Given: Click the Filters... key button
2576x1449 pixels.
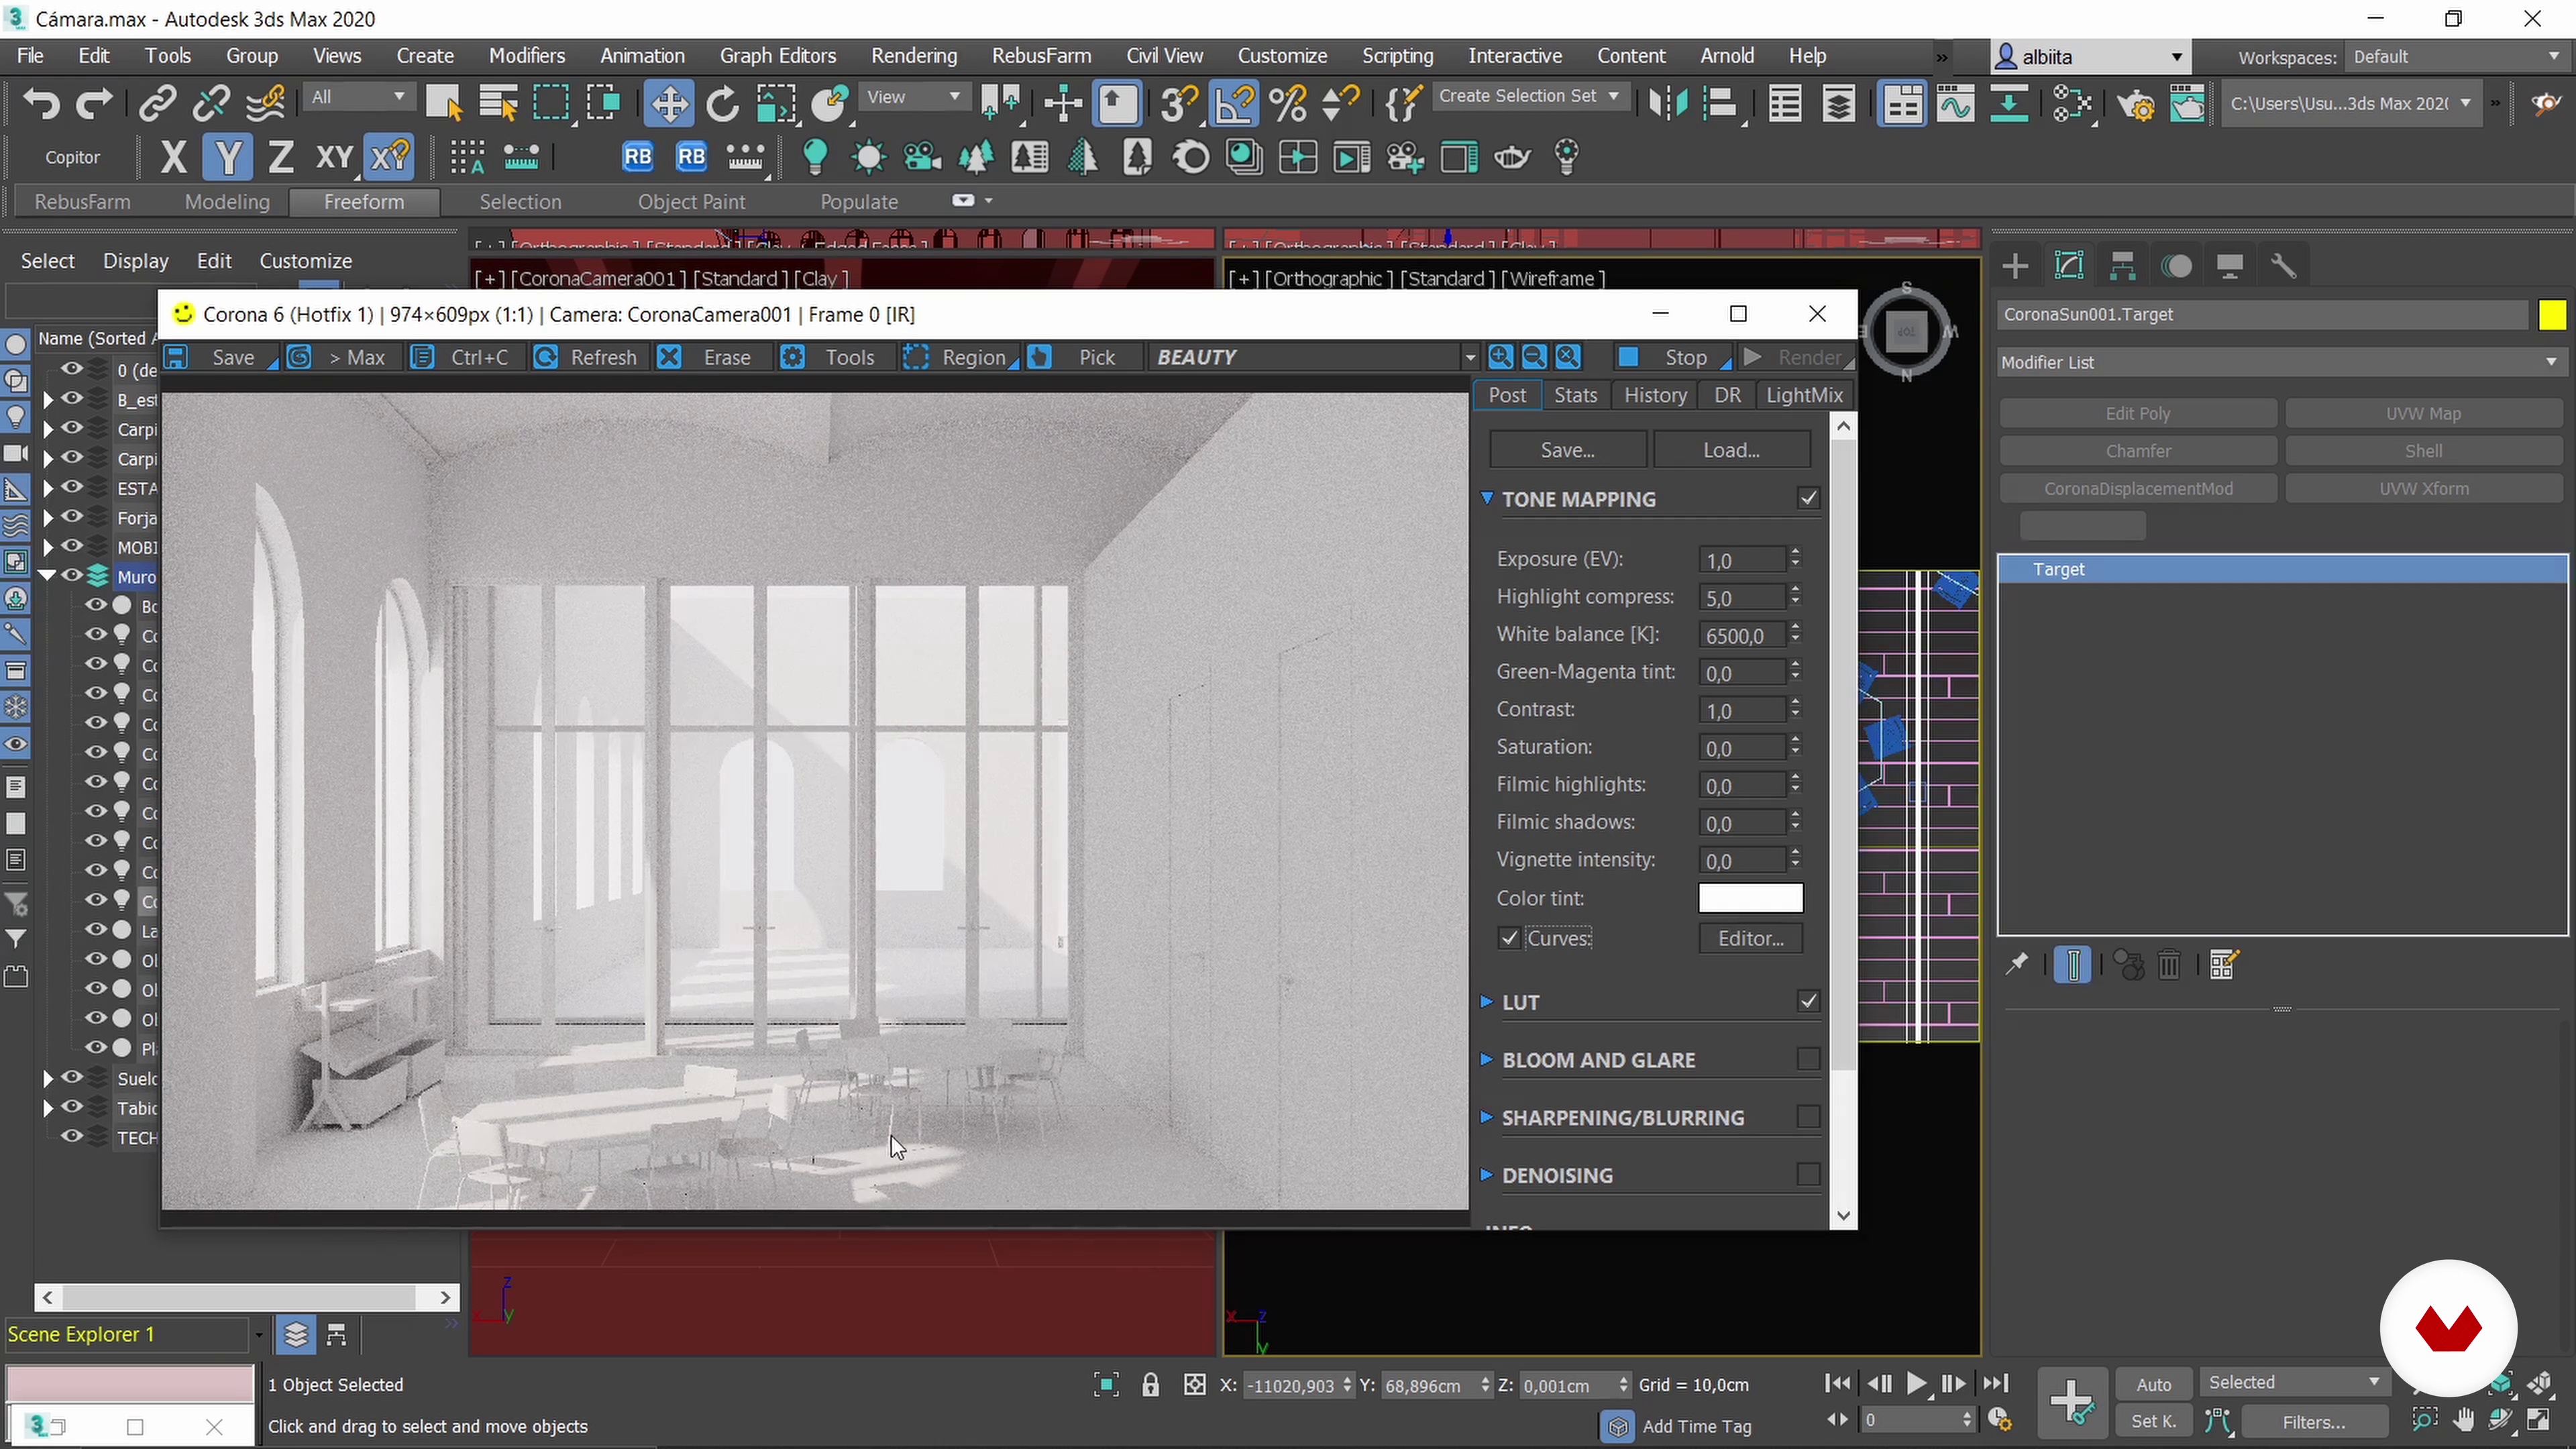Looking at the screenshot, I should pos(2313,1422).
